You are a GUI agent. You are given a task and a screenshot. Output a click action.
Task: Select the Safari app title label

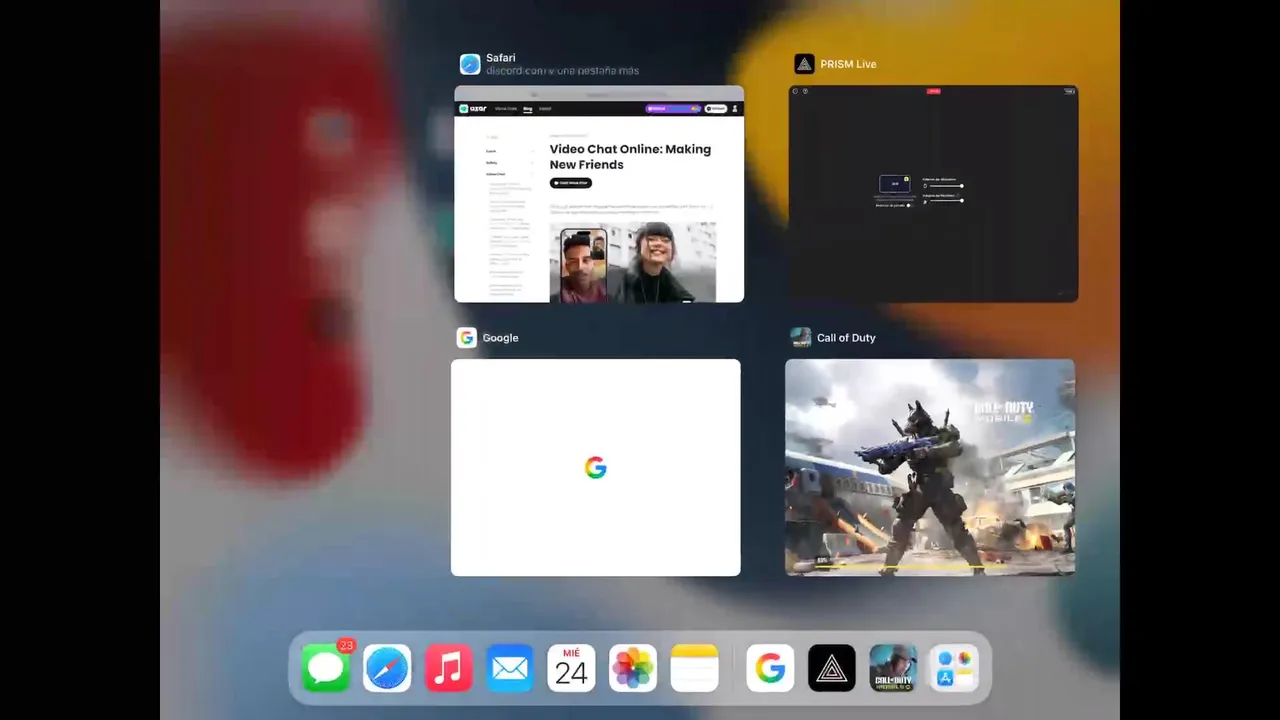[501, 58]
